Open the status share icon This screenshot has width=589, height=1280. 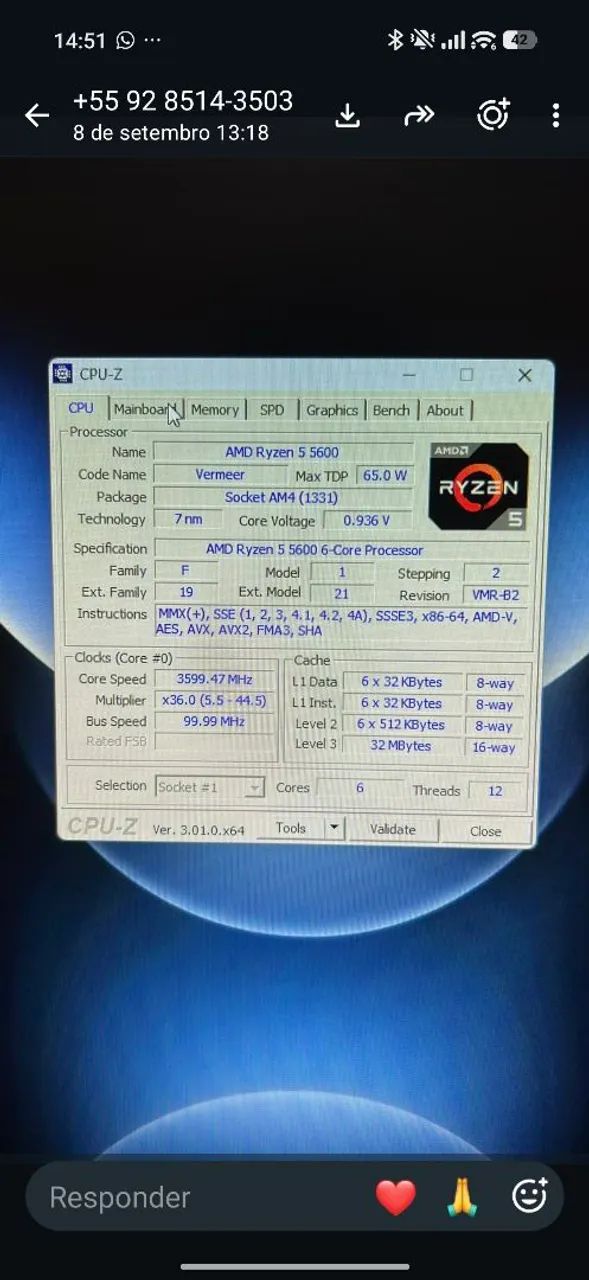point(493,115)
